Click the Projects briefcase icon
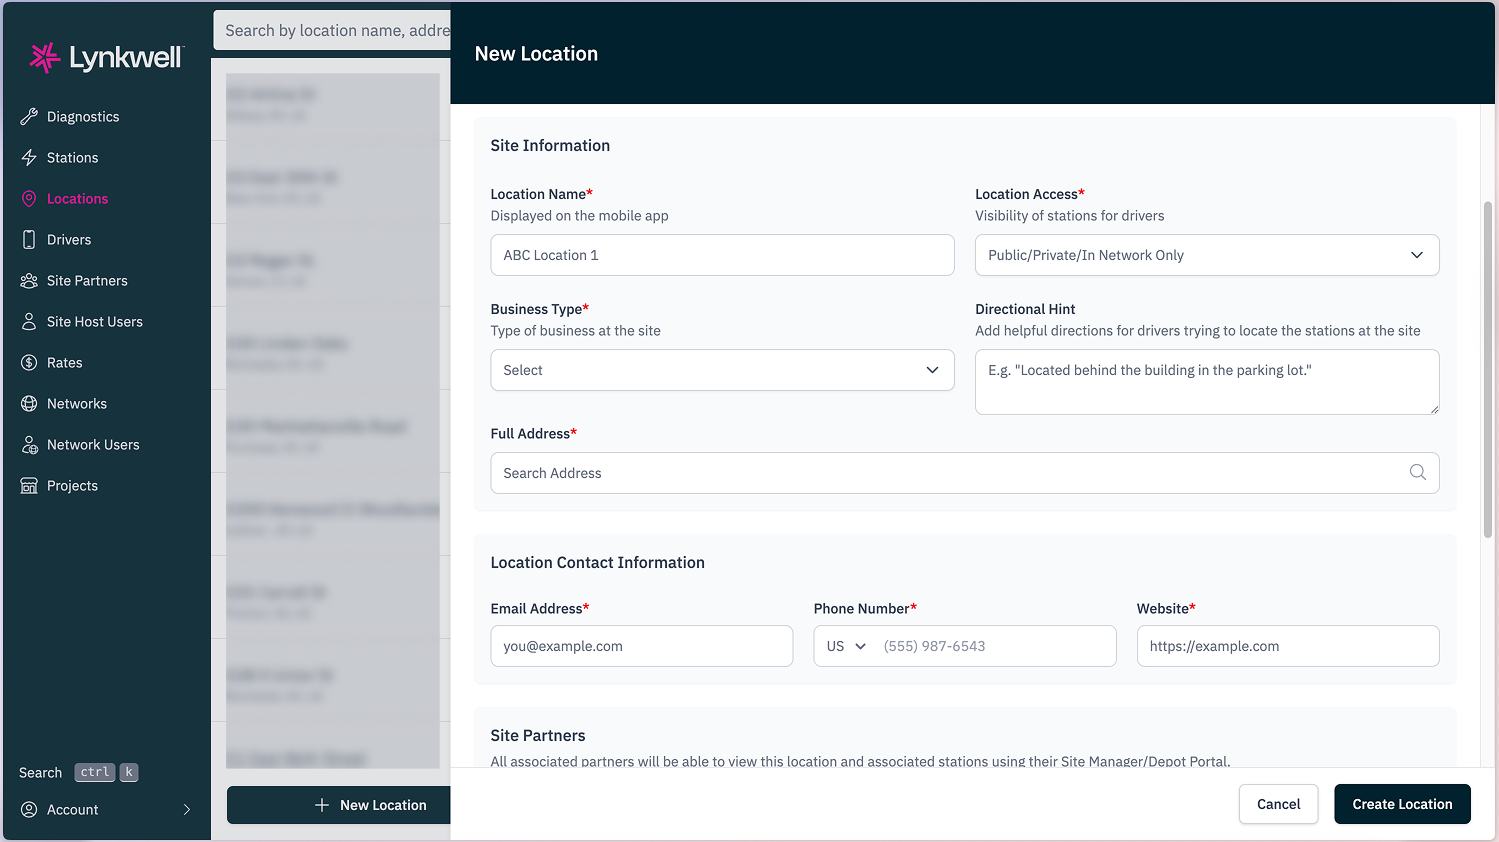This screenshot has height=842, width=1499. click(29, 485)
